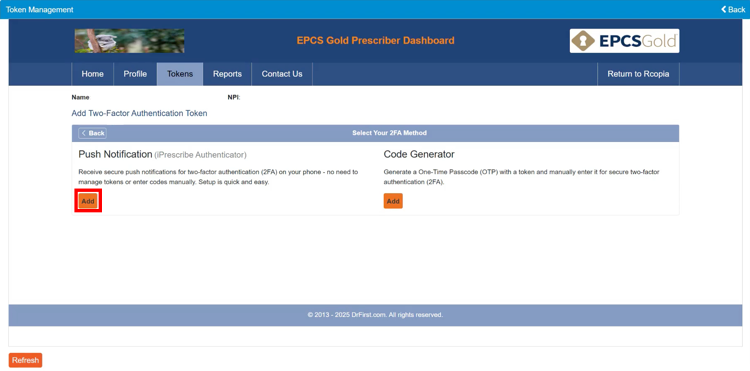Open the Reports tab
Image resolution: width=750 pixels, height=371 pixels.
(227, 74)
